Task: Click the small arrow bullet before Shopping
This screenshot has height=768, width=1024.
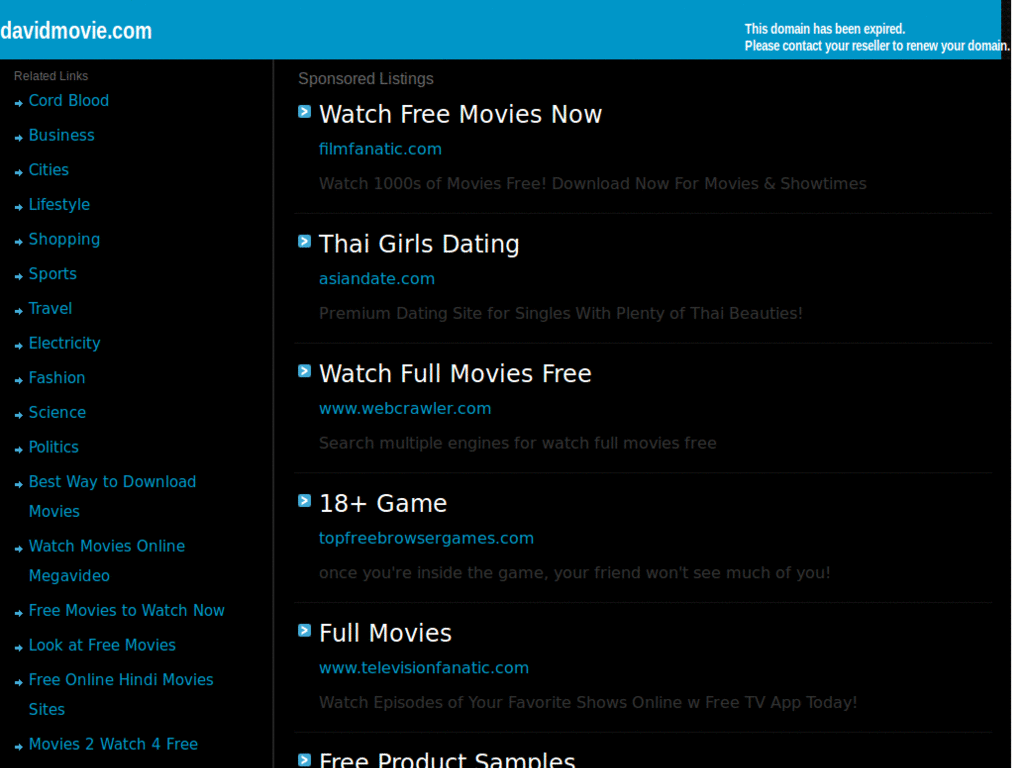Action: [18, 242]
